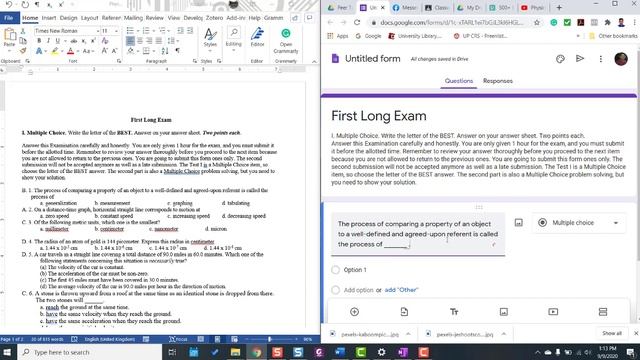Customize theme with palette icon in Forms
The width and height of the screenshot is (640, 360).
pyautogui.click(x=560, y=59)
